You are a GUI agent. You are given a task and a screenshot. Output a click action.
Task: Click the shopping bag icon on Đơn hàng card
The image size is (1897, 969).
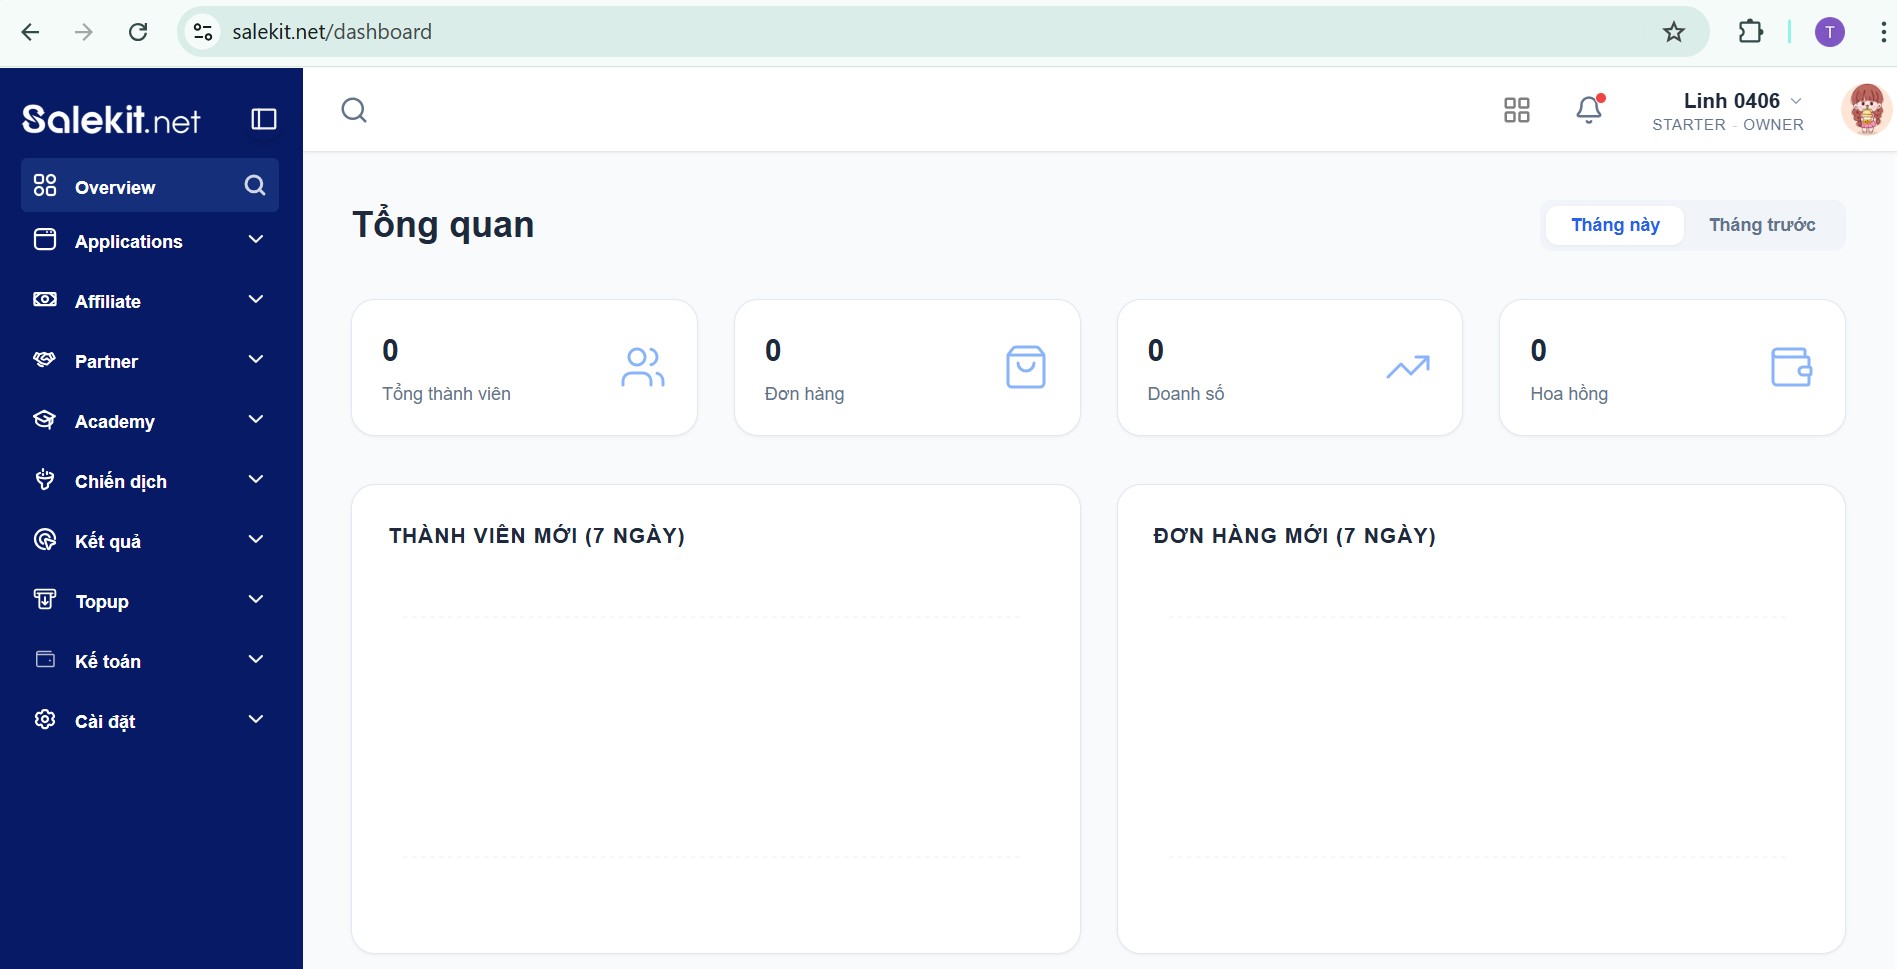pyautogui.click(x=1025, y=367)
